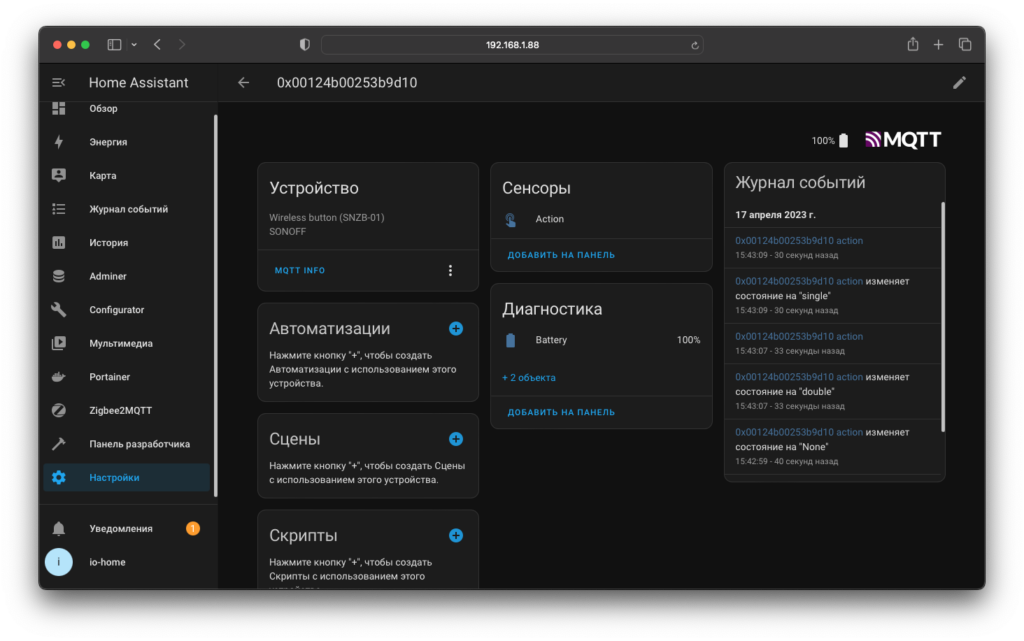
Task: Click the Safari address bar field
Action: tap(512, 44)
